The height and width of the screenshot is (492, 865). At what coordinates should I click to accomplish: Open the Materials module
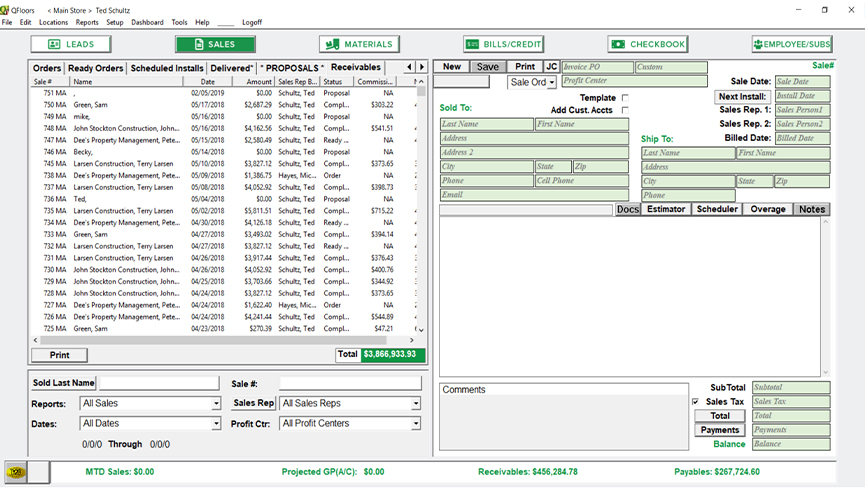click(x=359, y=44)
